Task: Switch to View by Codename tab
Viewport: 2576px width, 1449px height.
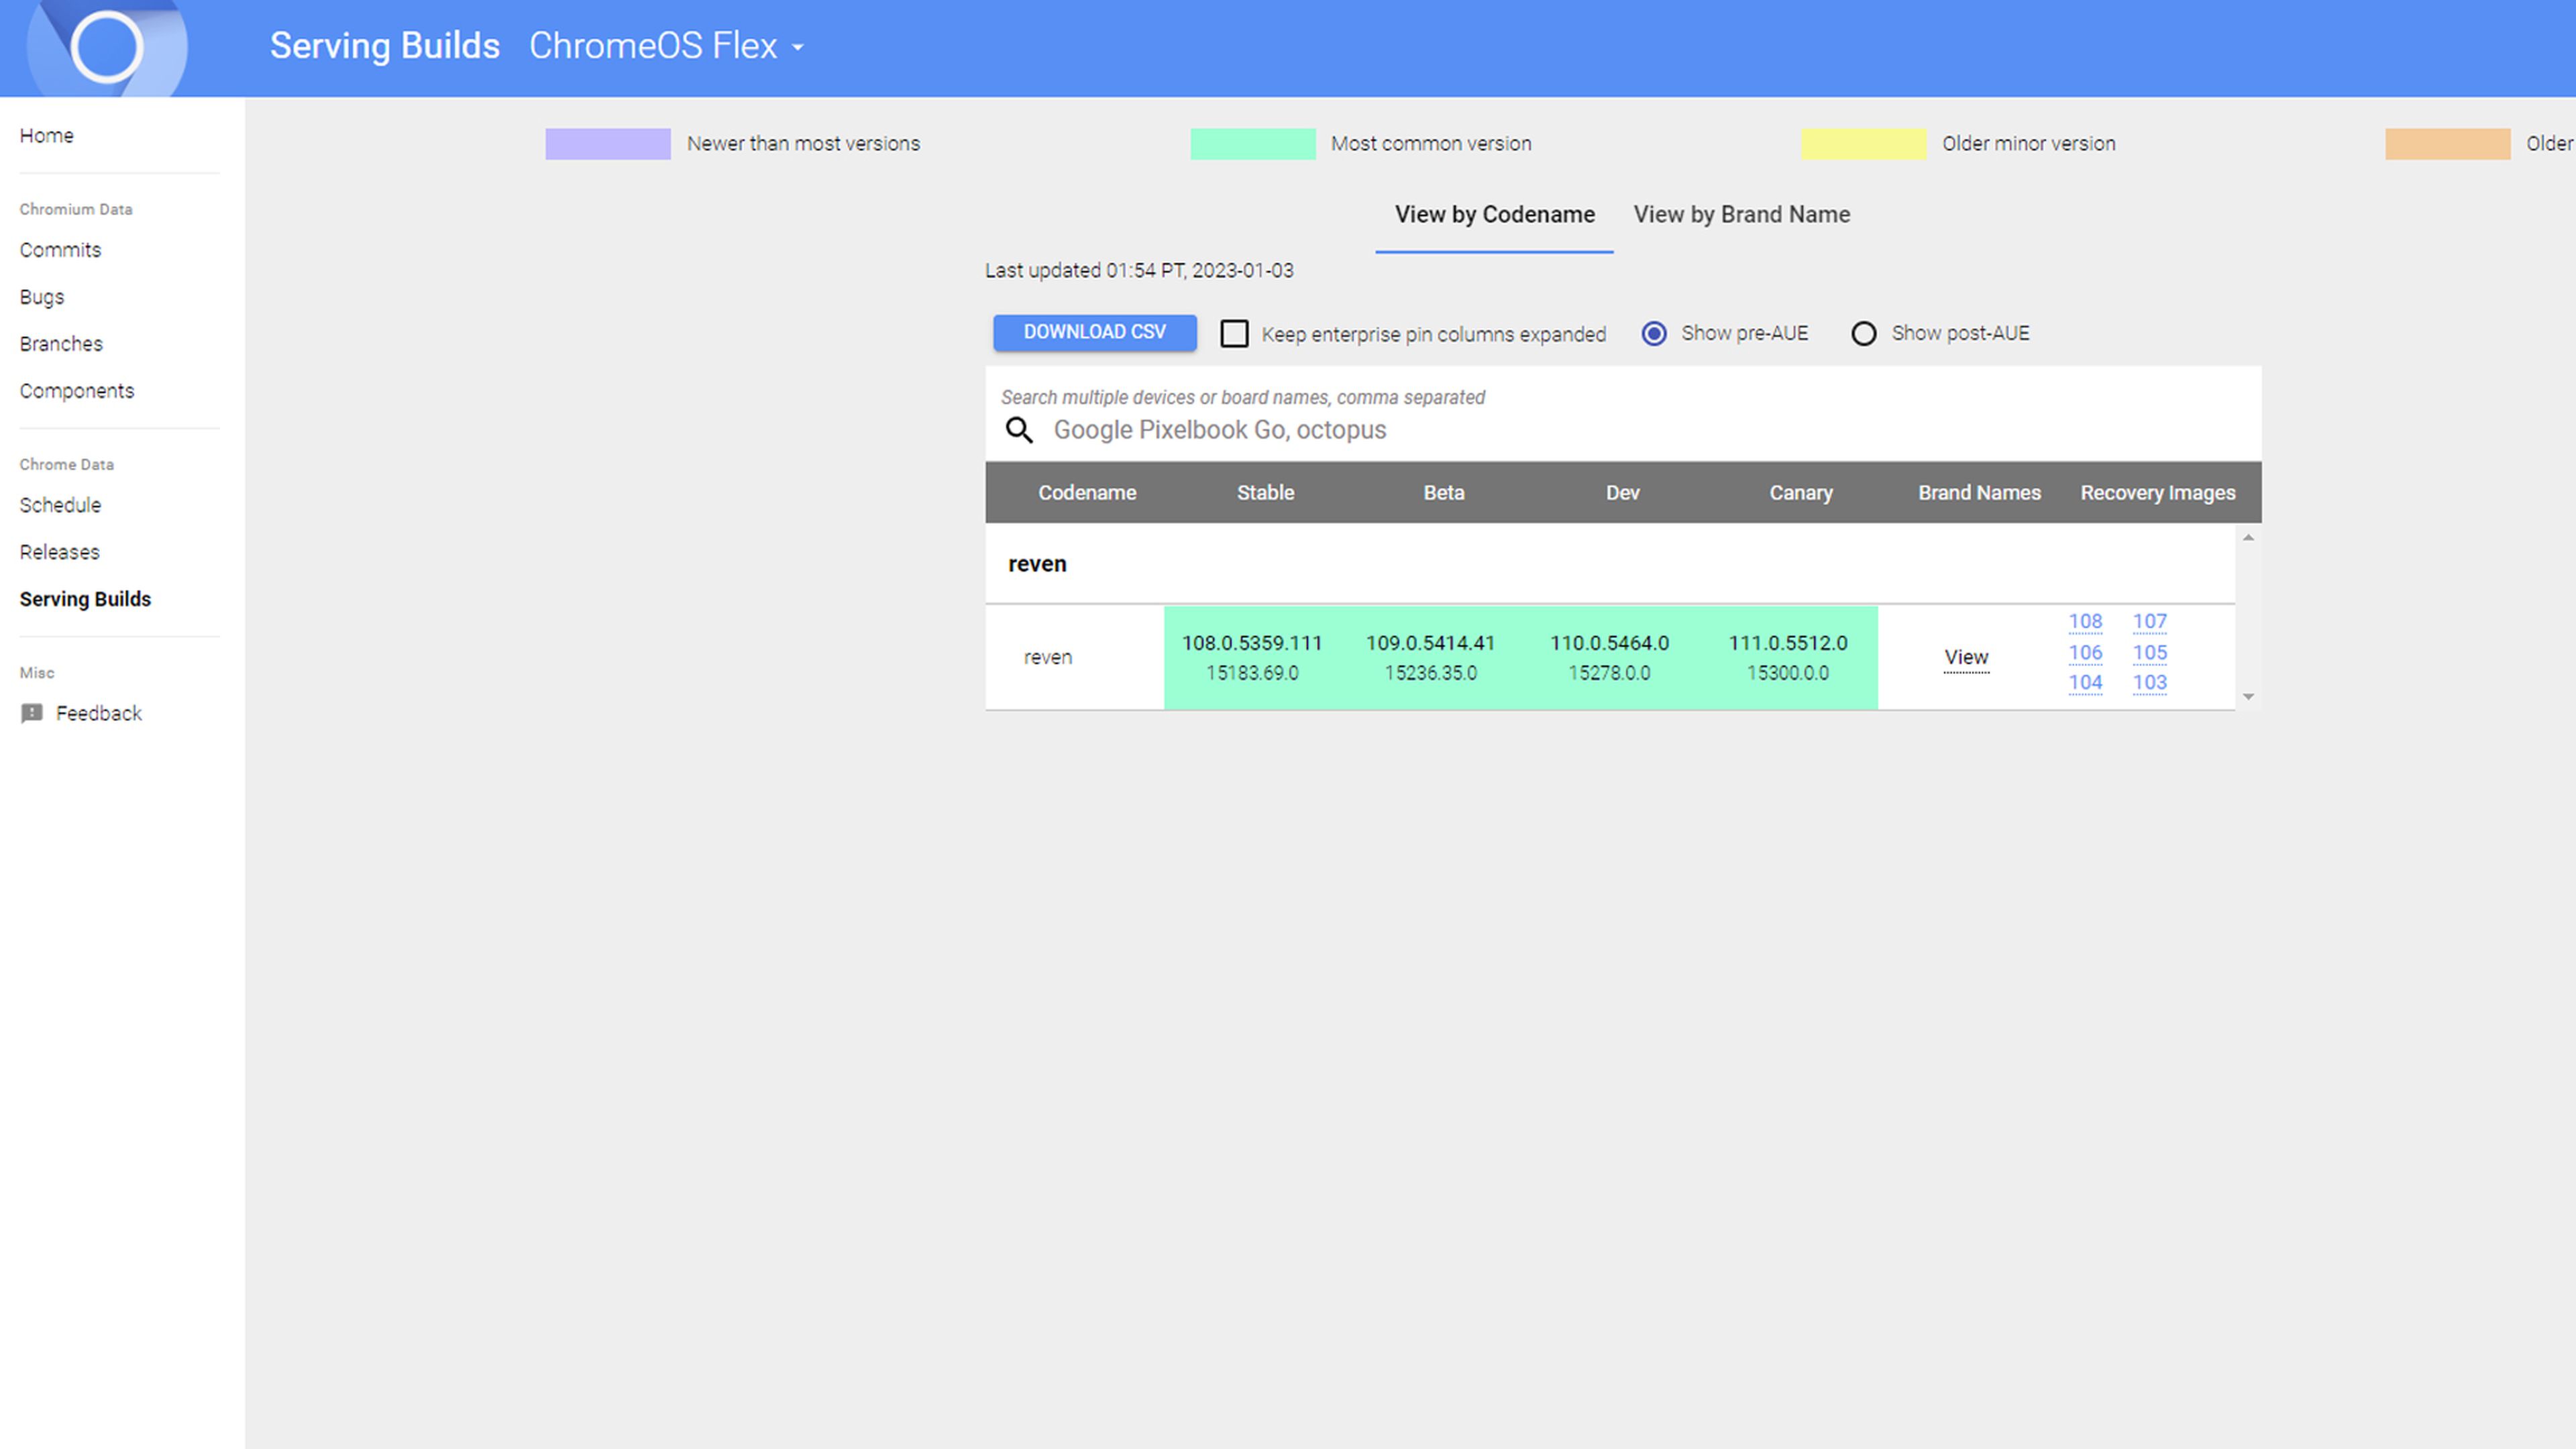Action: click(1494, 215)
